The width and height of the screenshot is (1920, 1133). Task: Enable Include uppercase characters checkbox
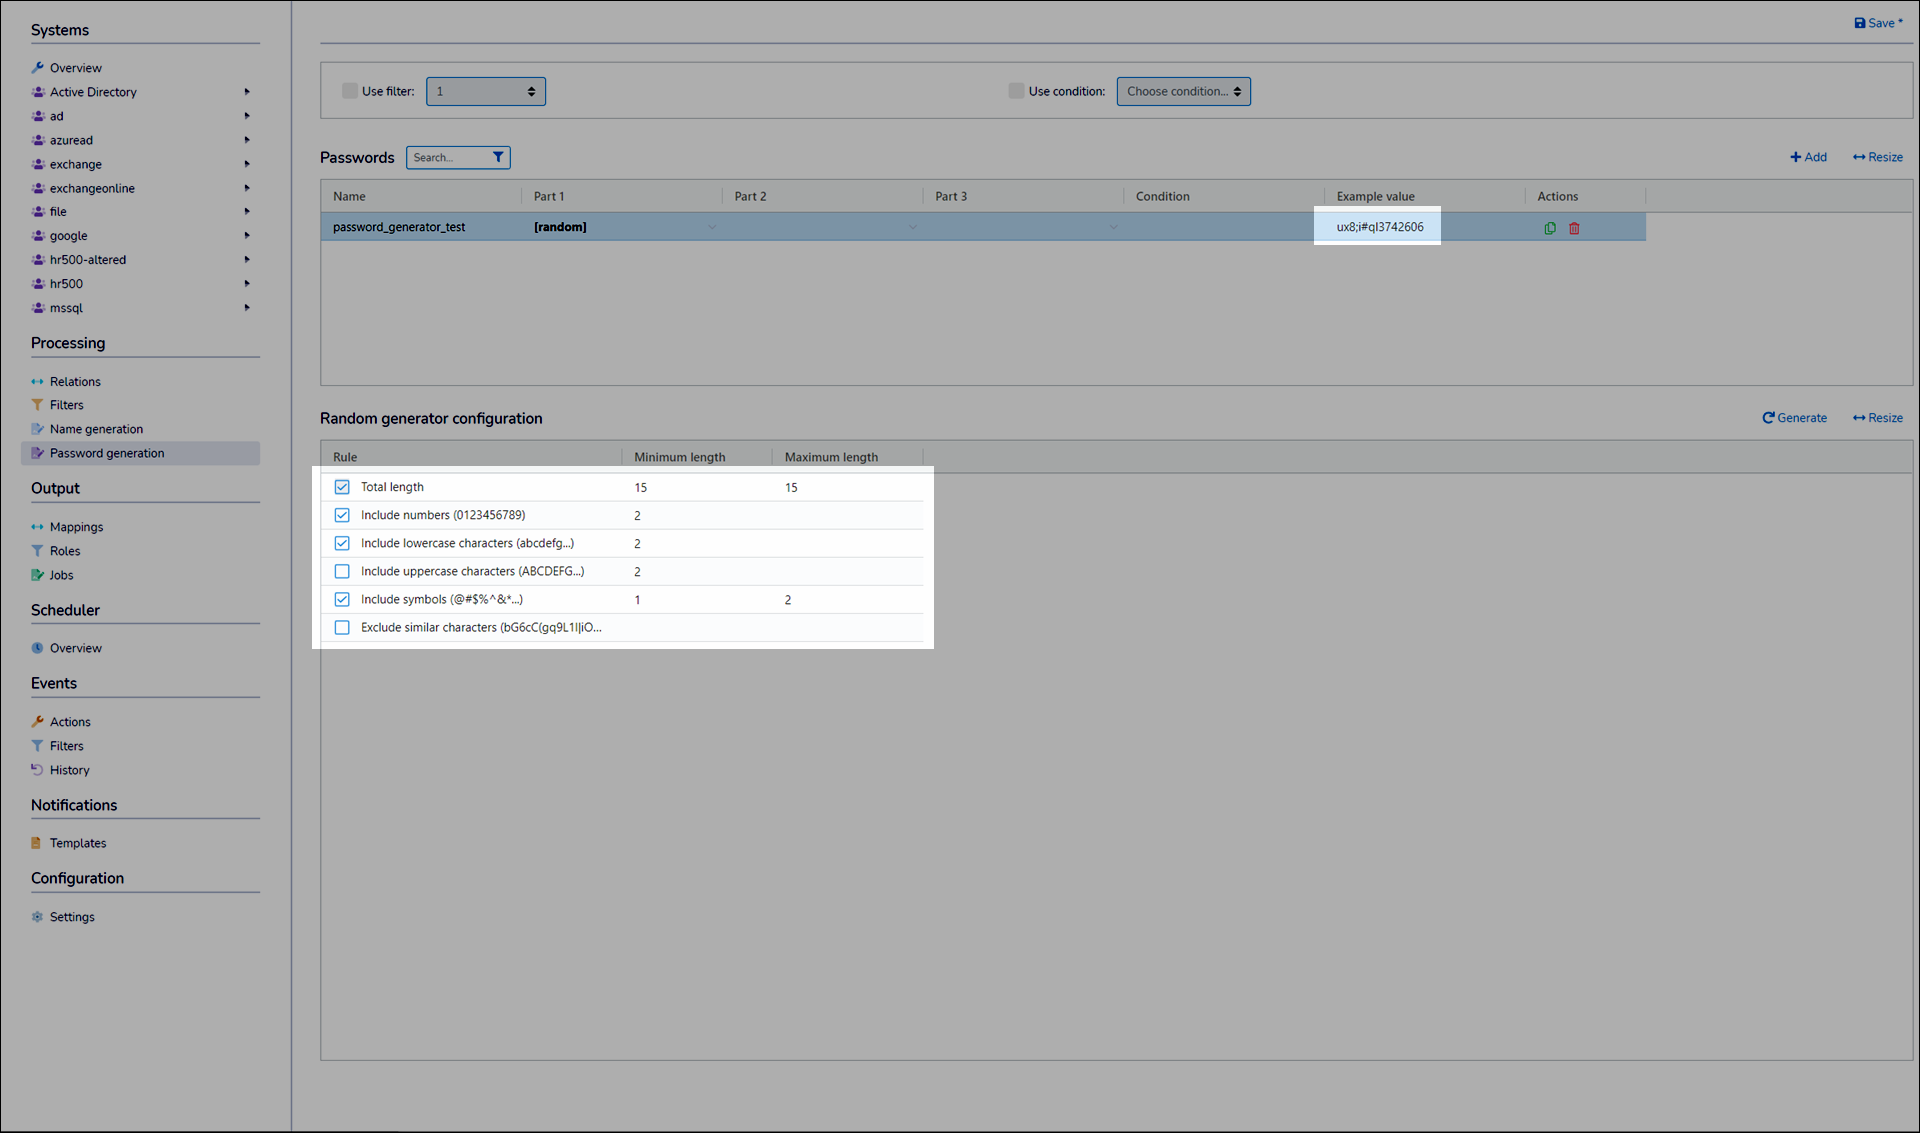(342, 571)
